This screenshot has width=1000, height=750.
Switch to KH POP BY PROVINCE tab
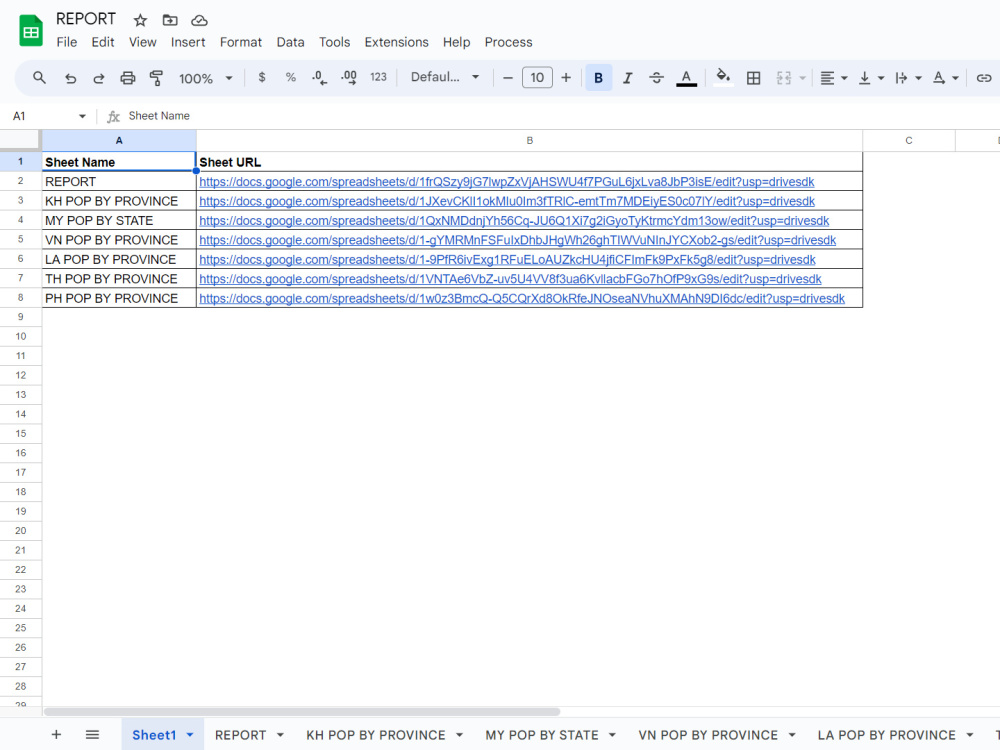pyautogui.click(x=376, y=735)
